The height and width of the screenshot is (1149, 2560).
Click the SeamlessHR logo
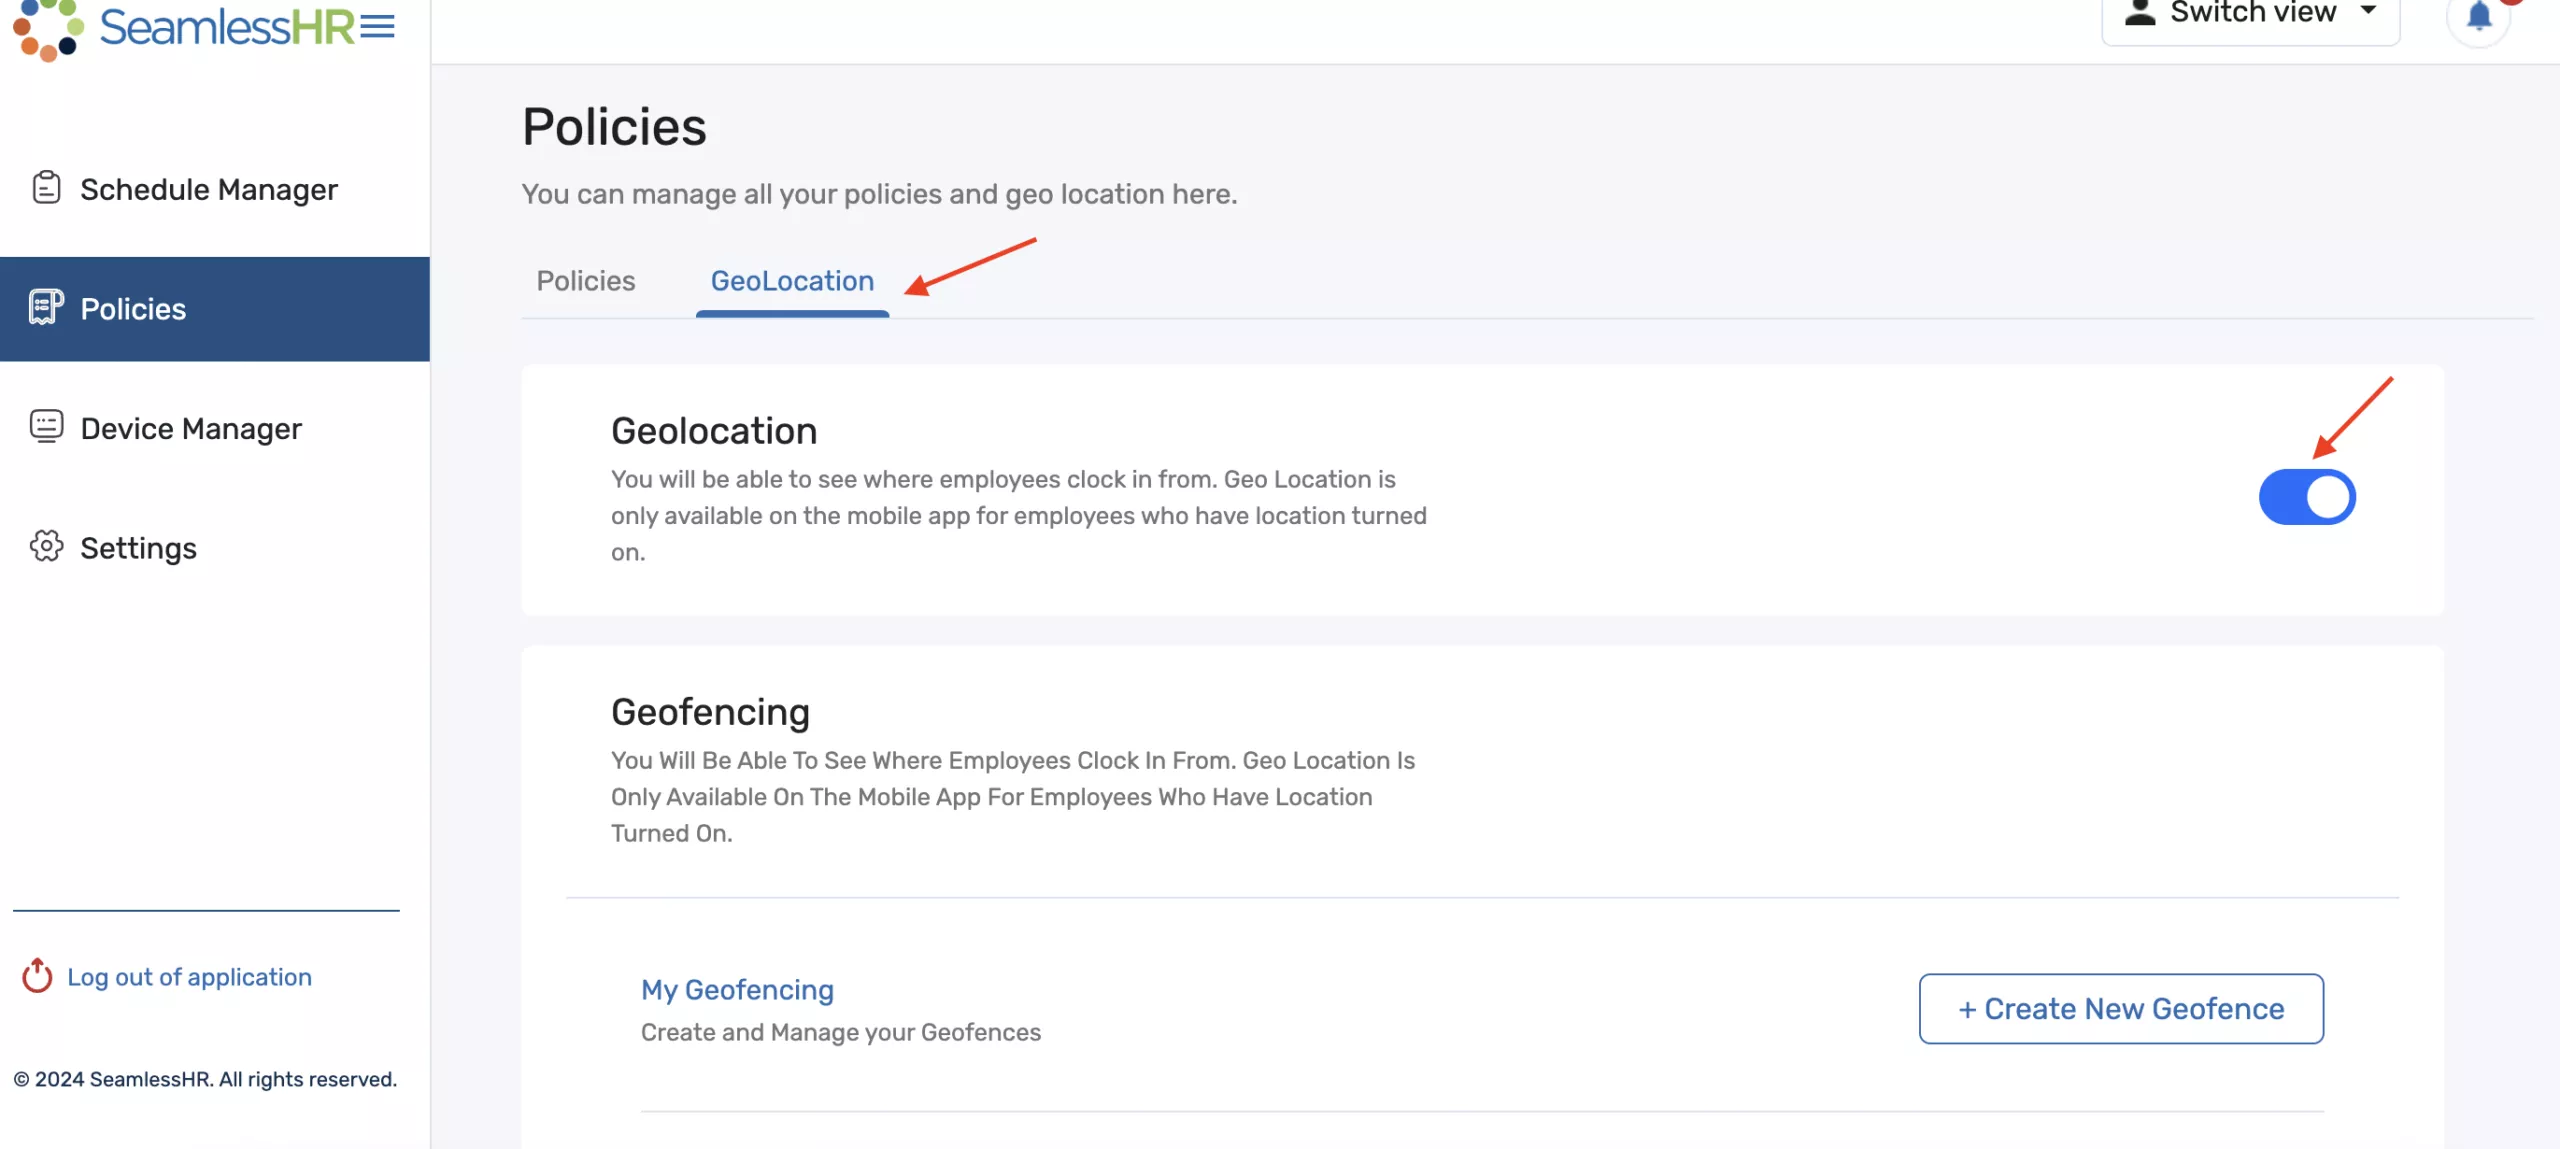[185, 28]
